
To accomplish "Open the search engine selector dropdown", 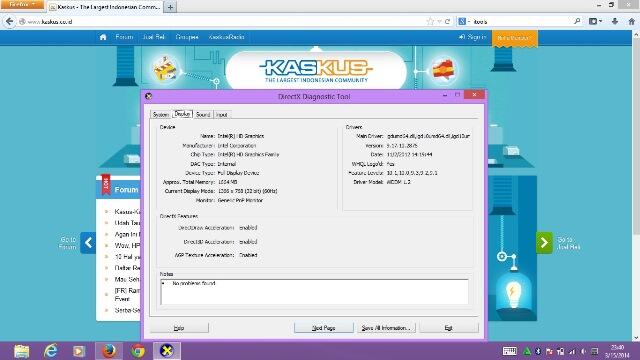I will pos(464,21).
